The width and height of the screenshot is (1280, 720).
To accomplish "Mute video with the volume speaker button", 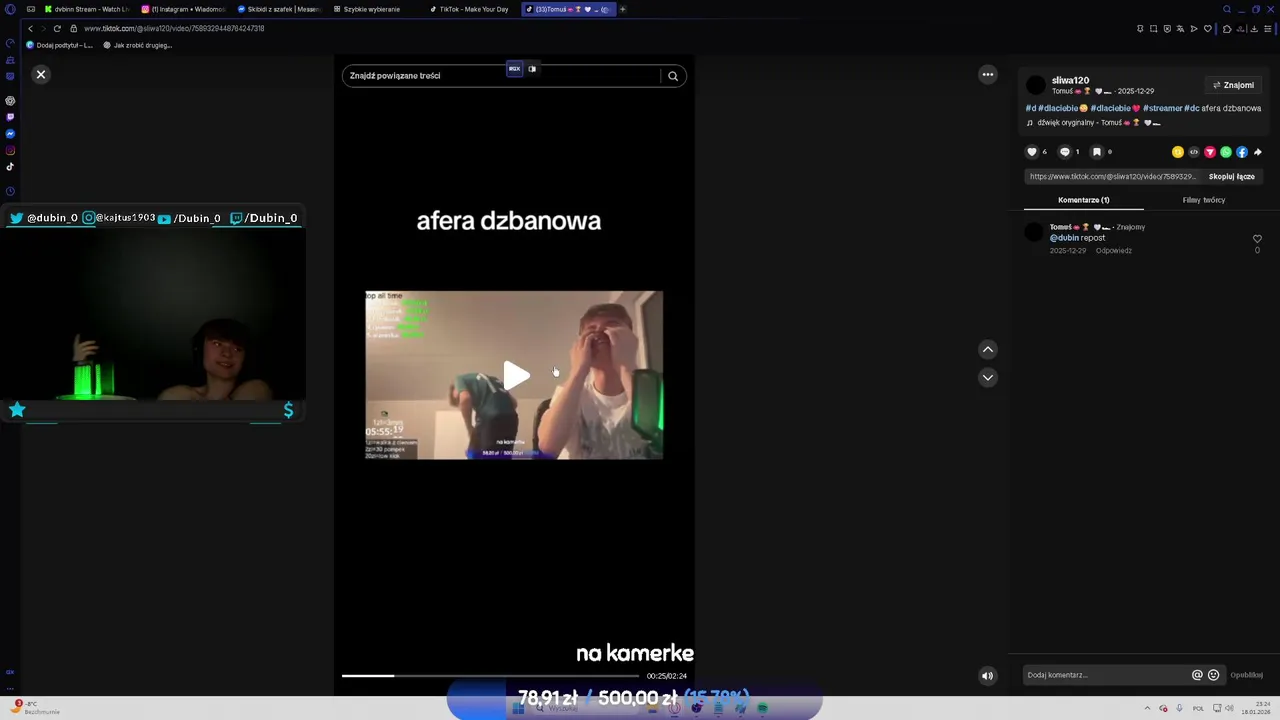I will pos(987,676).
